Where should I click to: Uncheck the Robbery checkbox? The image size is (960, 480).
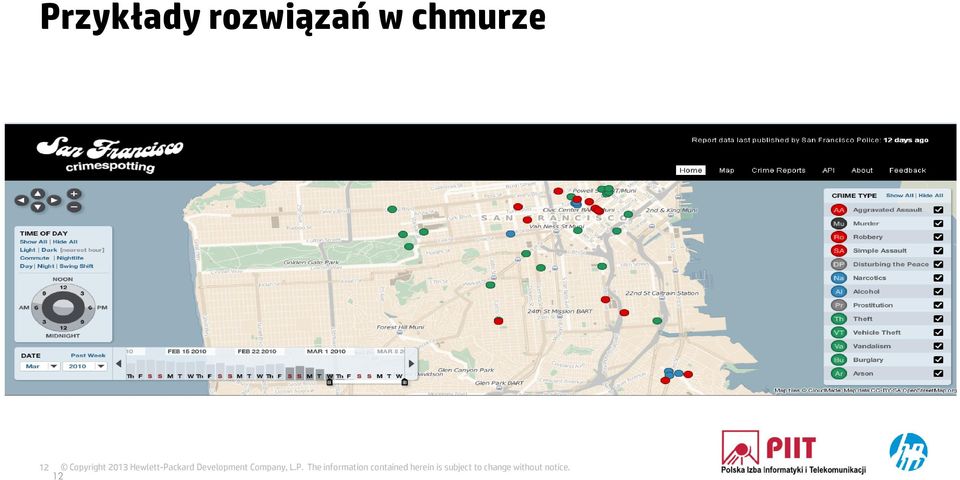click(938, 237)
